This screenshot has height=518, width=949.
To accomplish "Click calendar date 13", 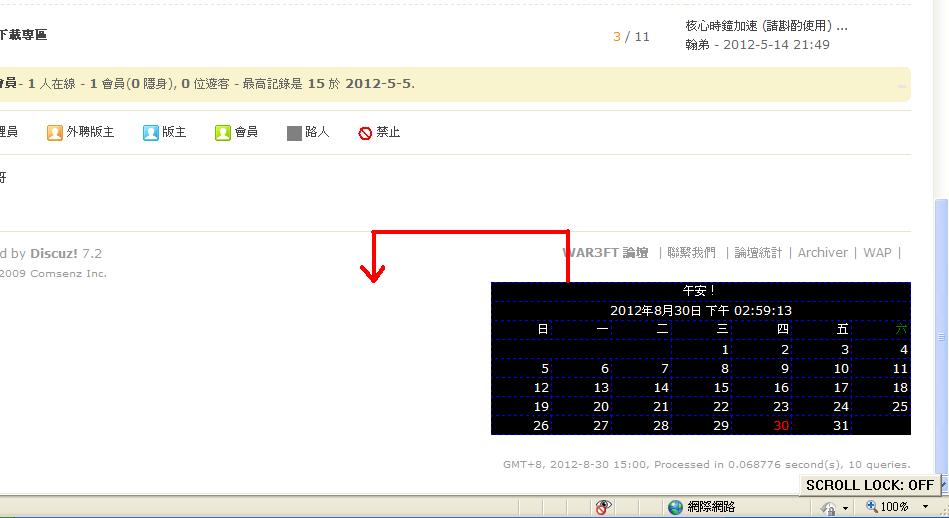I will click(601, 387).
